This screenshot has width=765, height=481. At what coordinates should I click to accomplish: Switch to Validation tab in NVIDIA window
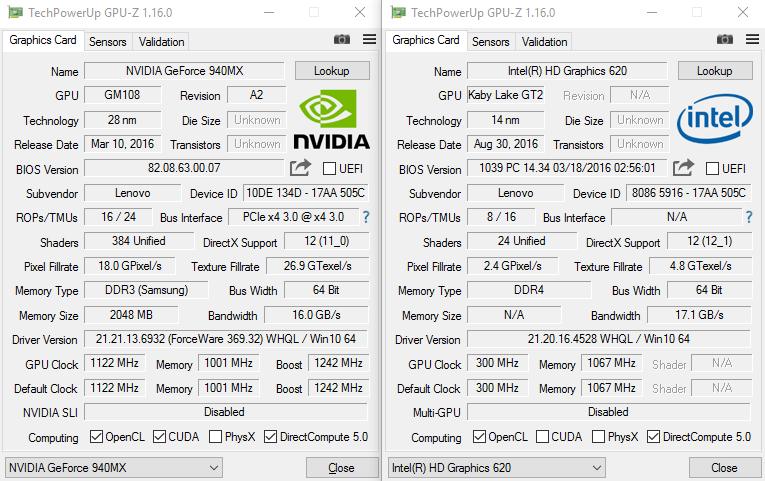161,42
